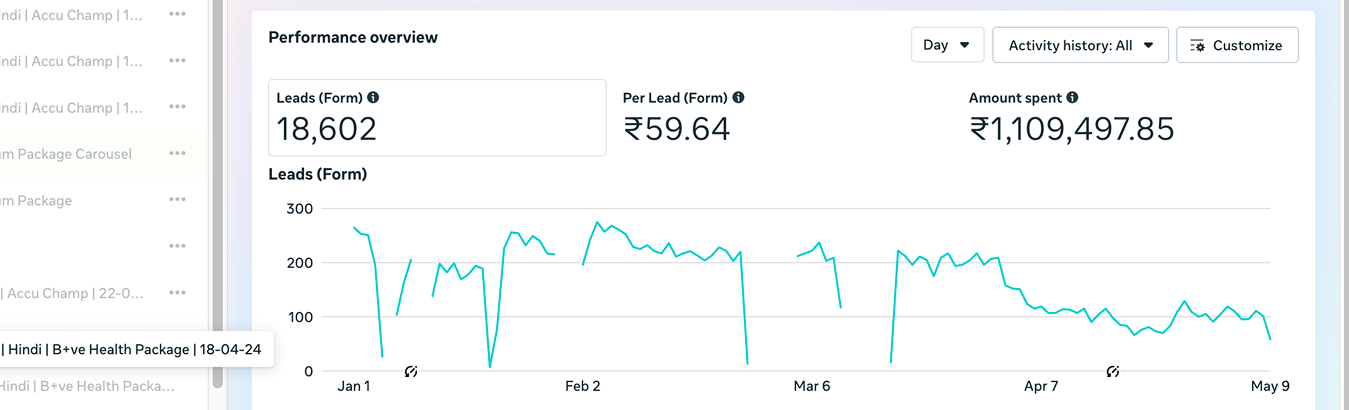Screen dimensions: 1349x410
Task: Click info icon next to Leads (Form)
Action: (x=373, y=98)
